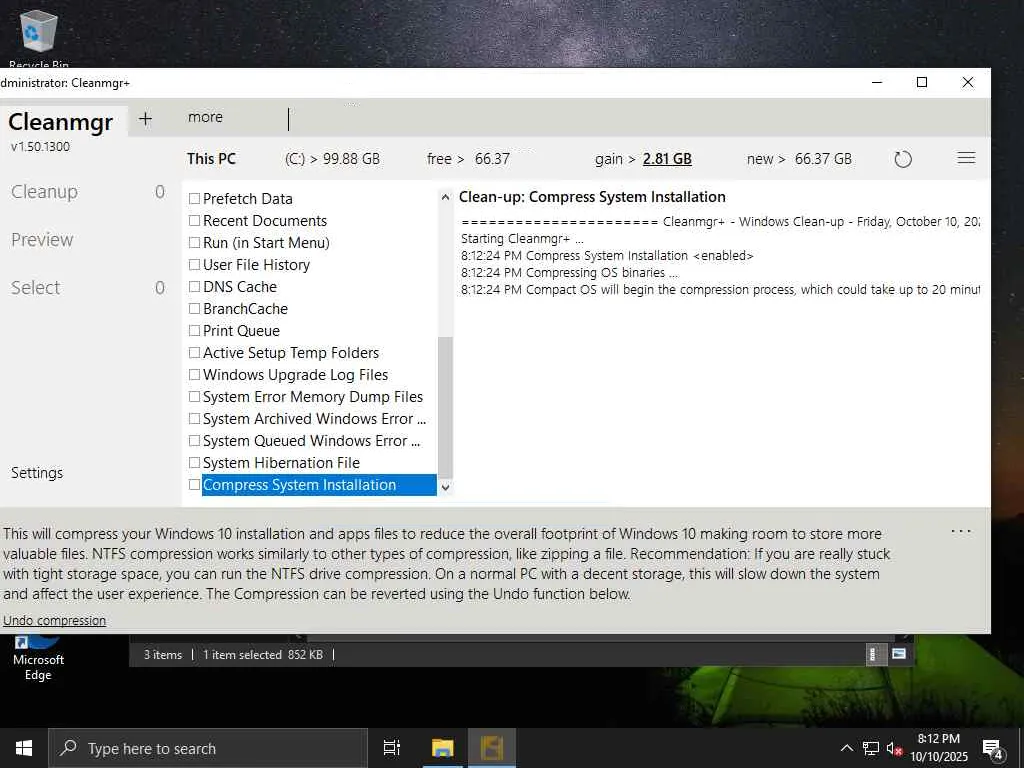Click the Cleanmgr+ taskbar app icon

[492, 748]
